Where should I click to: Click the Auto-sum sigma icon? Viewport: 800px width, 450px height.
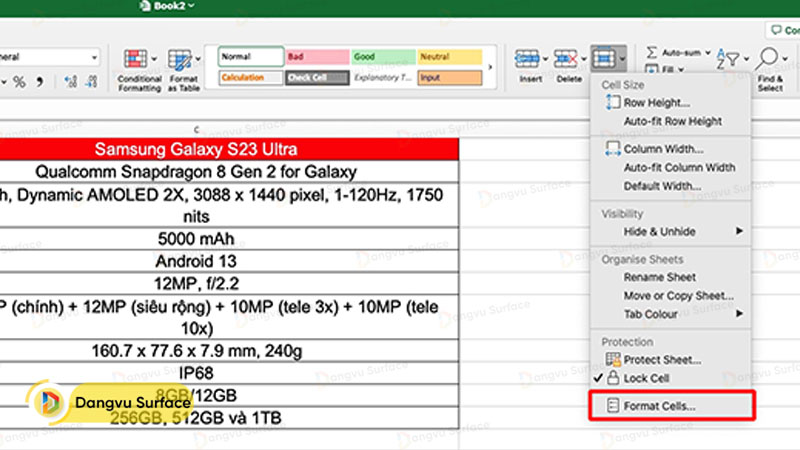(x=652, y=51)
